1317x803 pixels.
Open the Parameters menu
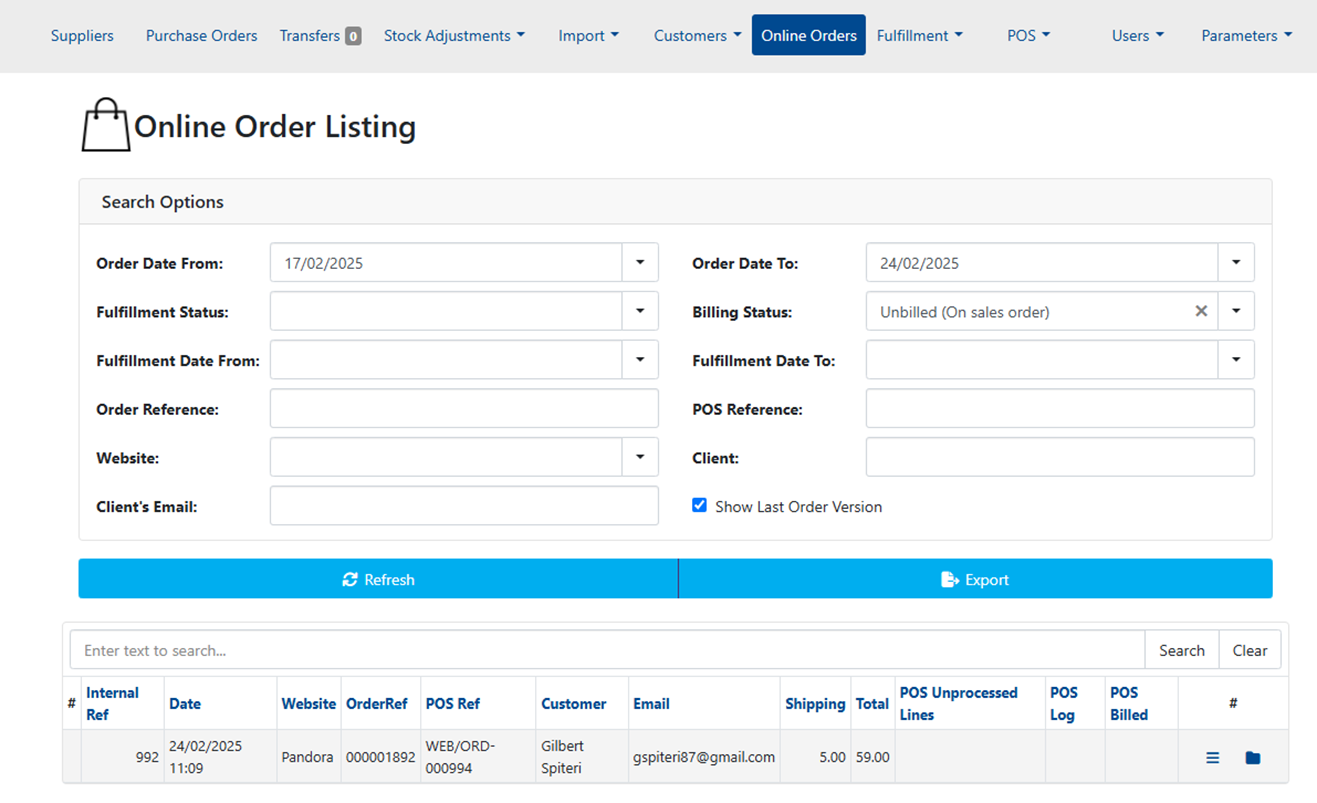pos(1246,35)
